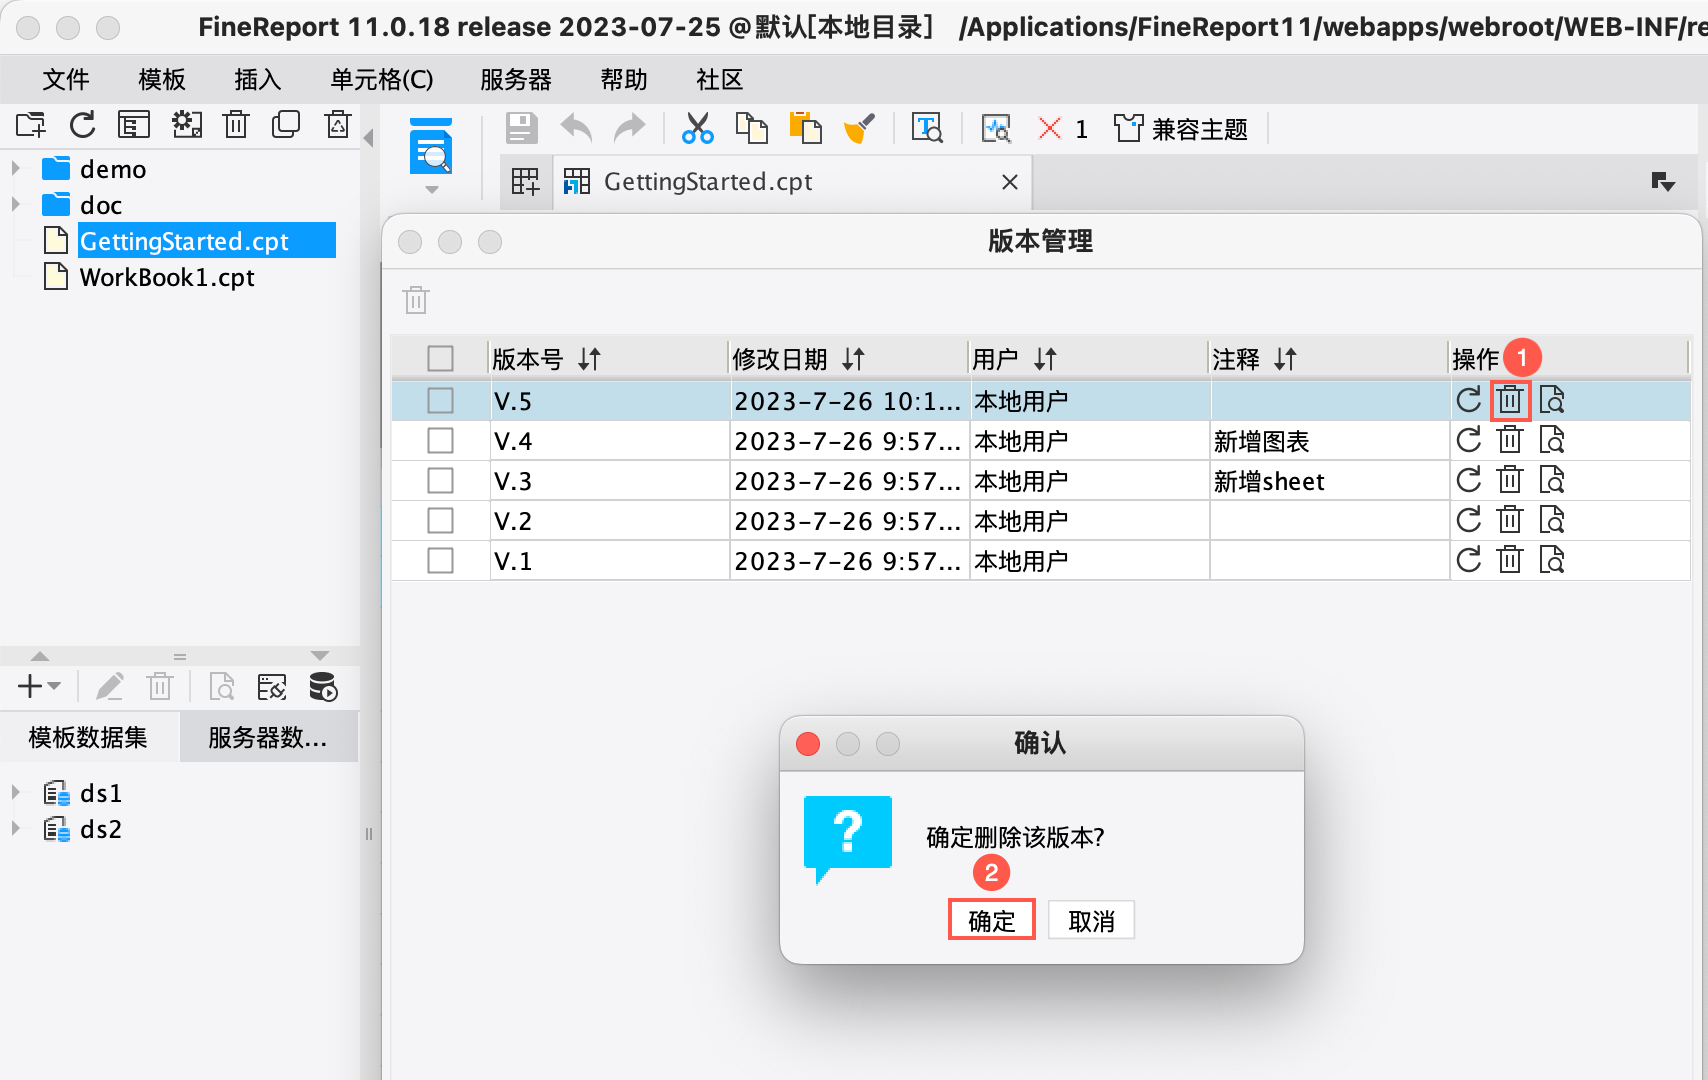Screen dimensions: 1708x1080
Task: Check the box for version V.5
Action: (x=440, y=400)
